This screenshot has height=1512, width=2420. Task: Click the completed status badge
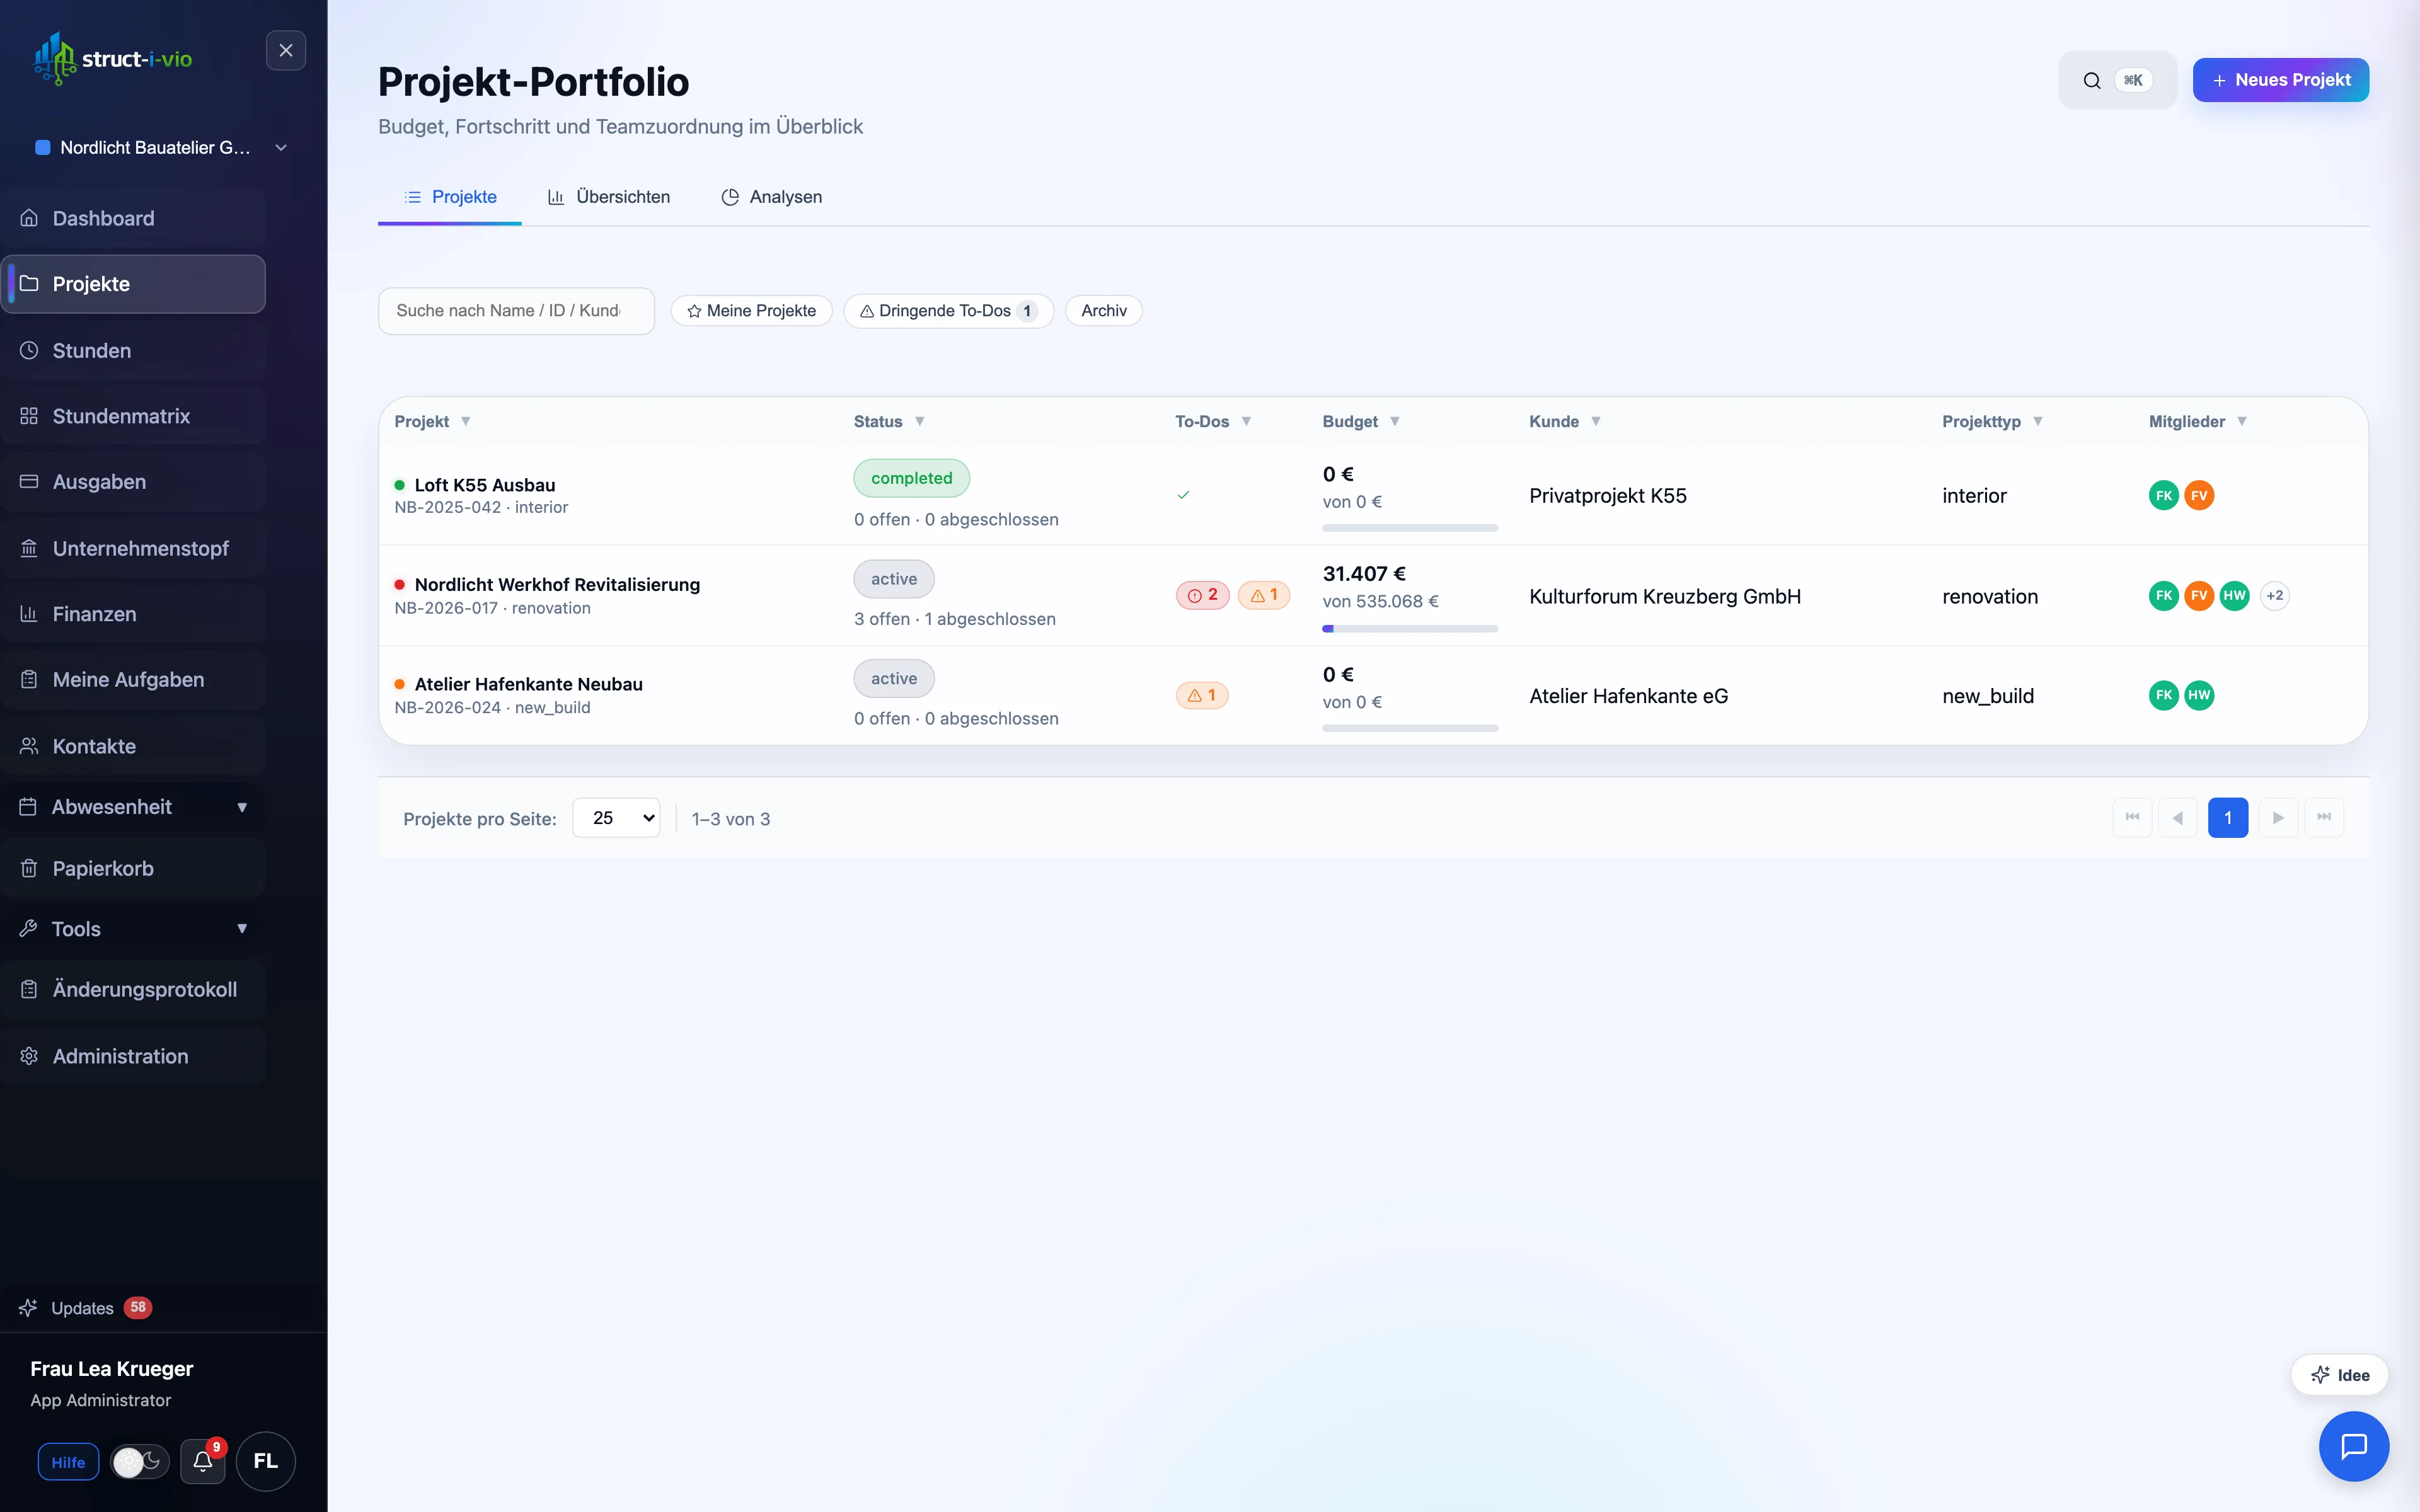(x=911, y=478)
